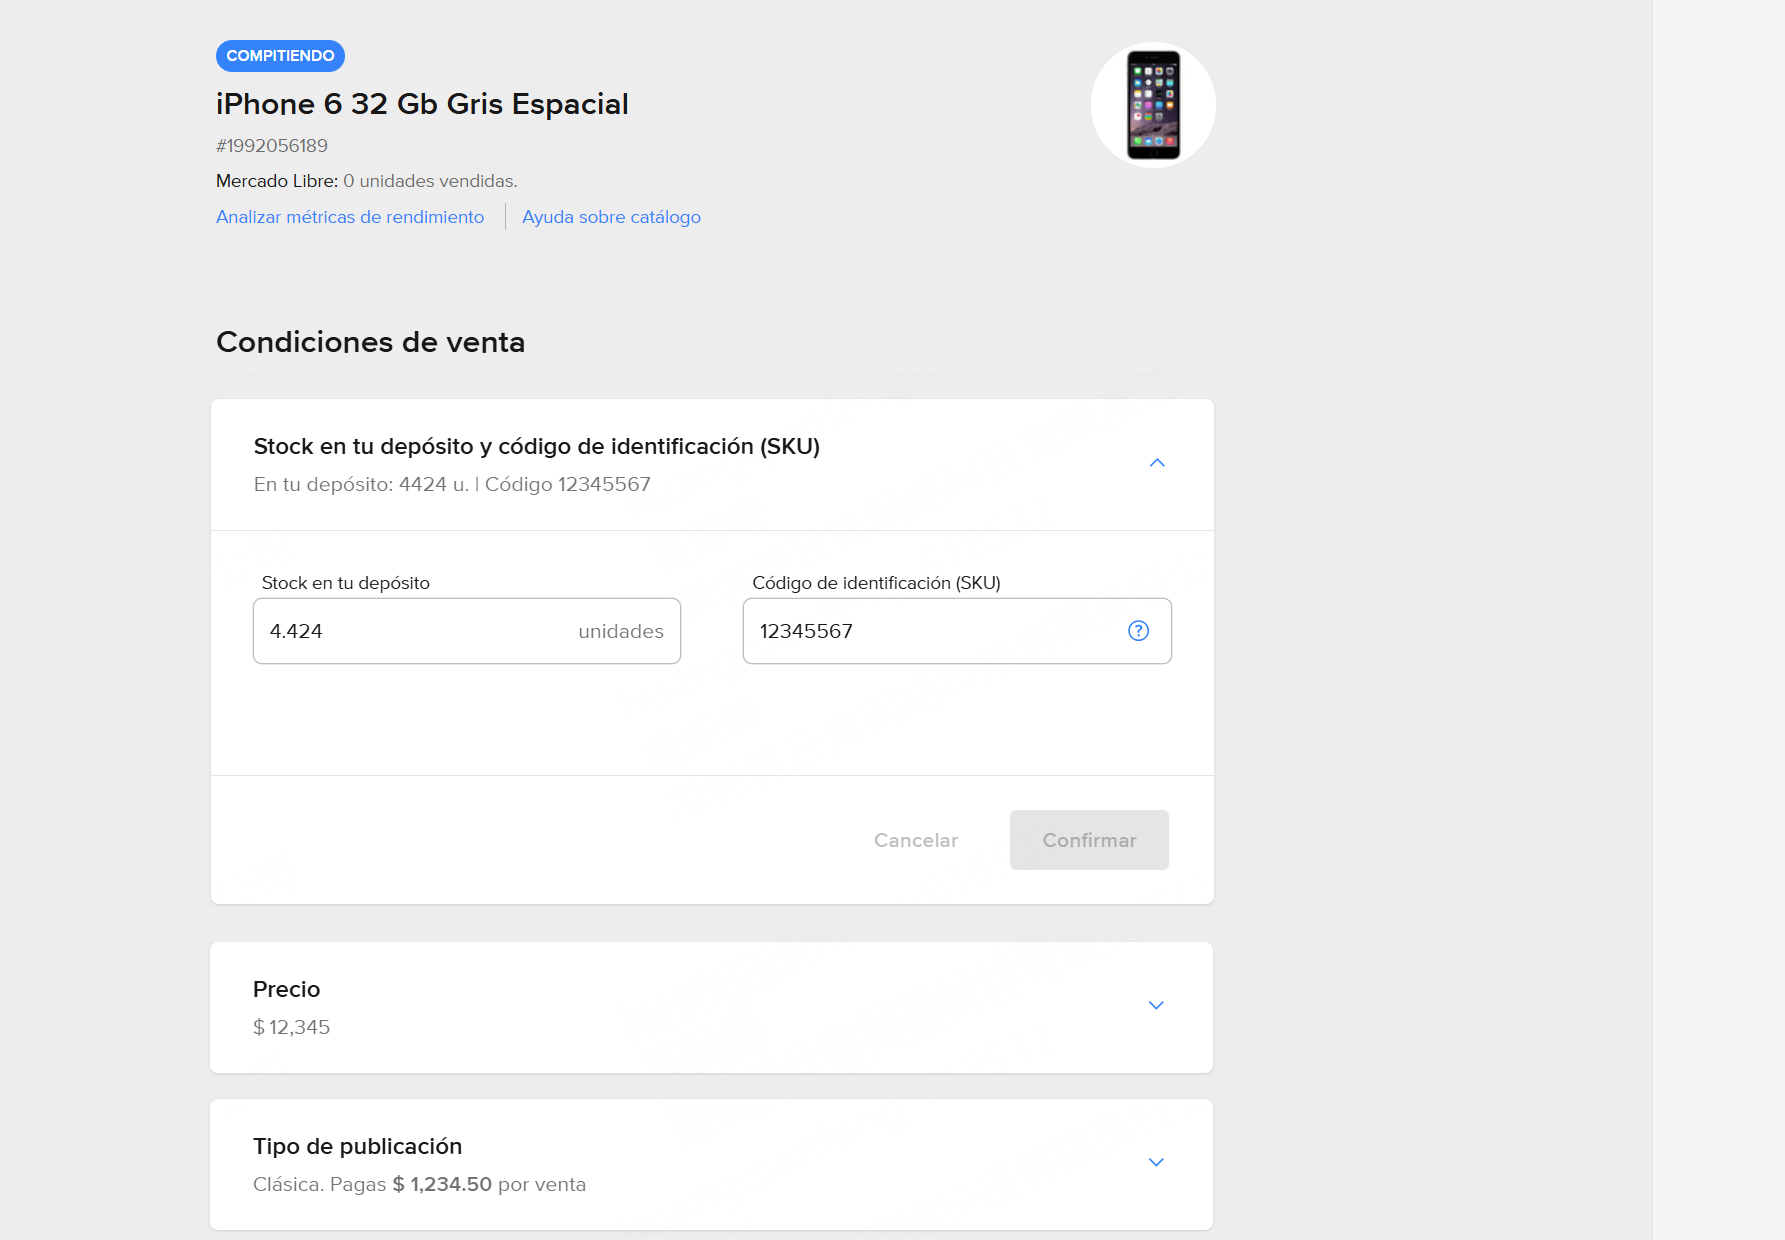Click the Tipo de publicación title

pyautogui.click(x=357, y=1146)
